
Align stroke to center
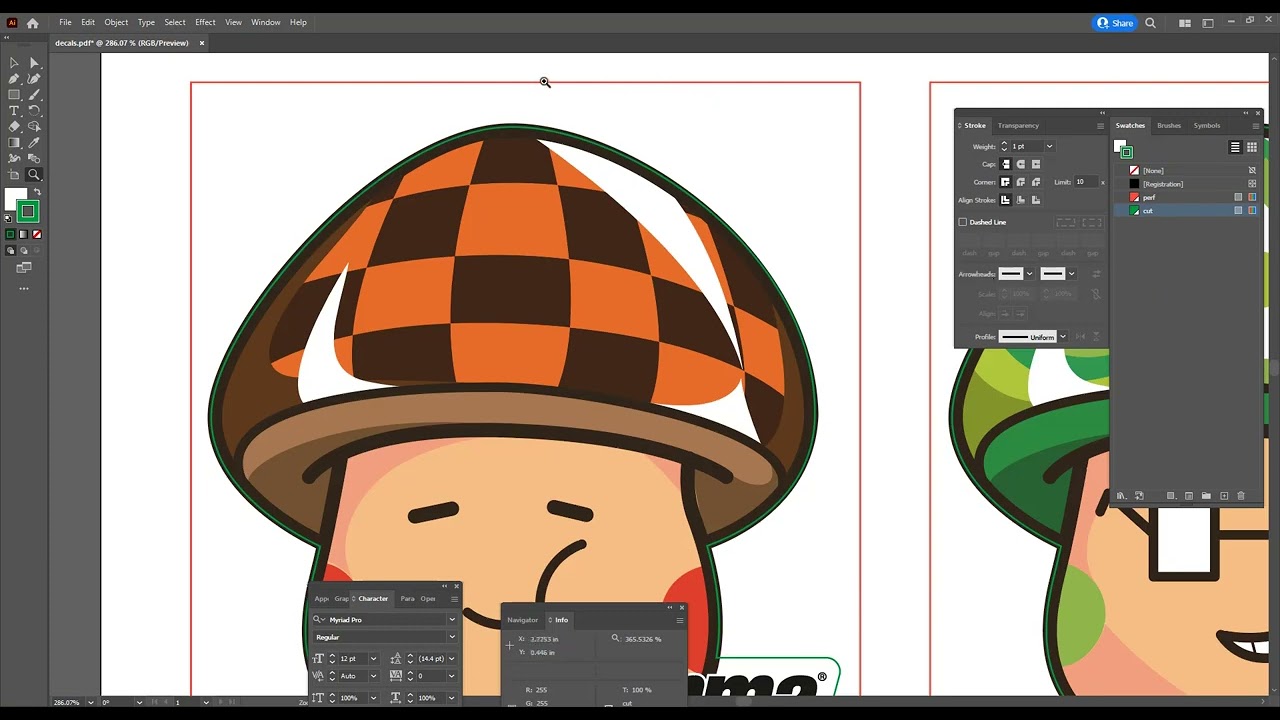click(x=1006, y=200)
